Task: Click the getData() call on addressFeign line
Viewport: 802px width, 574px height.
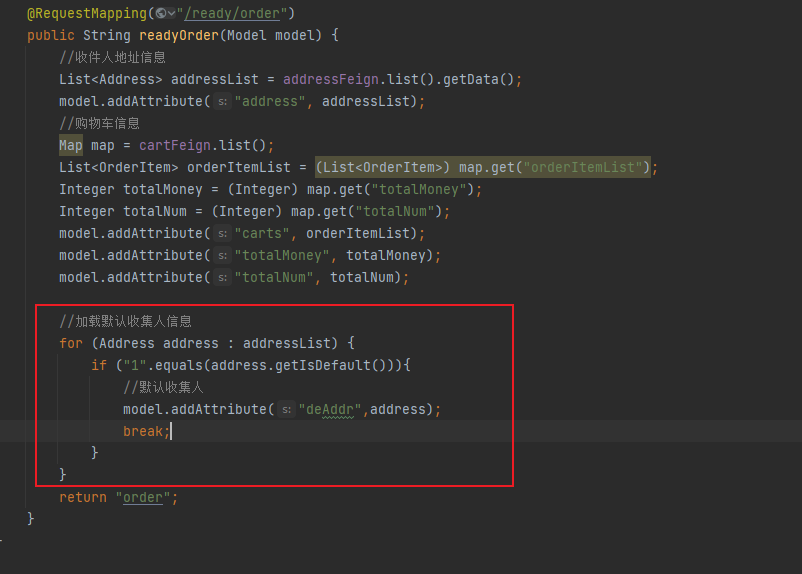Action: pos(478,79)
